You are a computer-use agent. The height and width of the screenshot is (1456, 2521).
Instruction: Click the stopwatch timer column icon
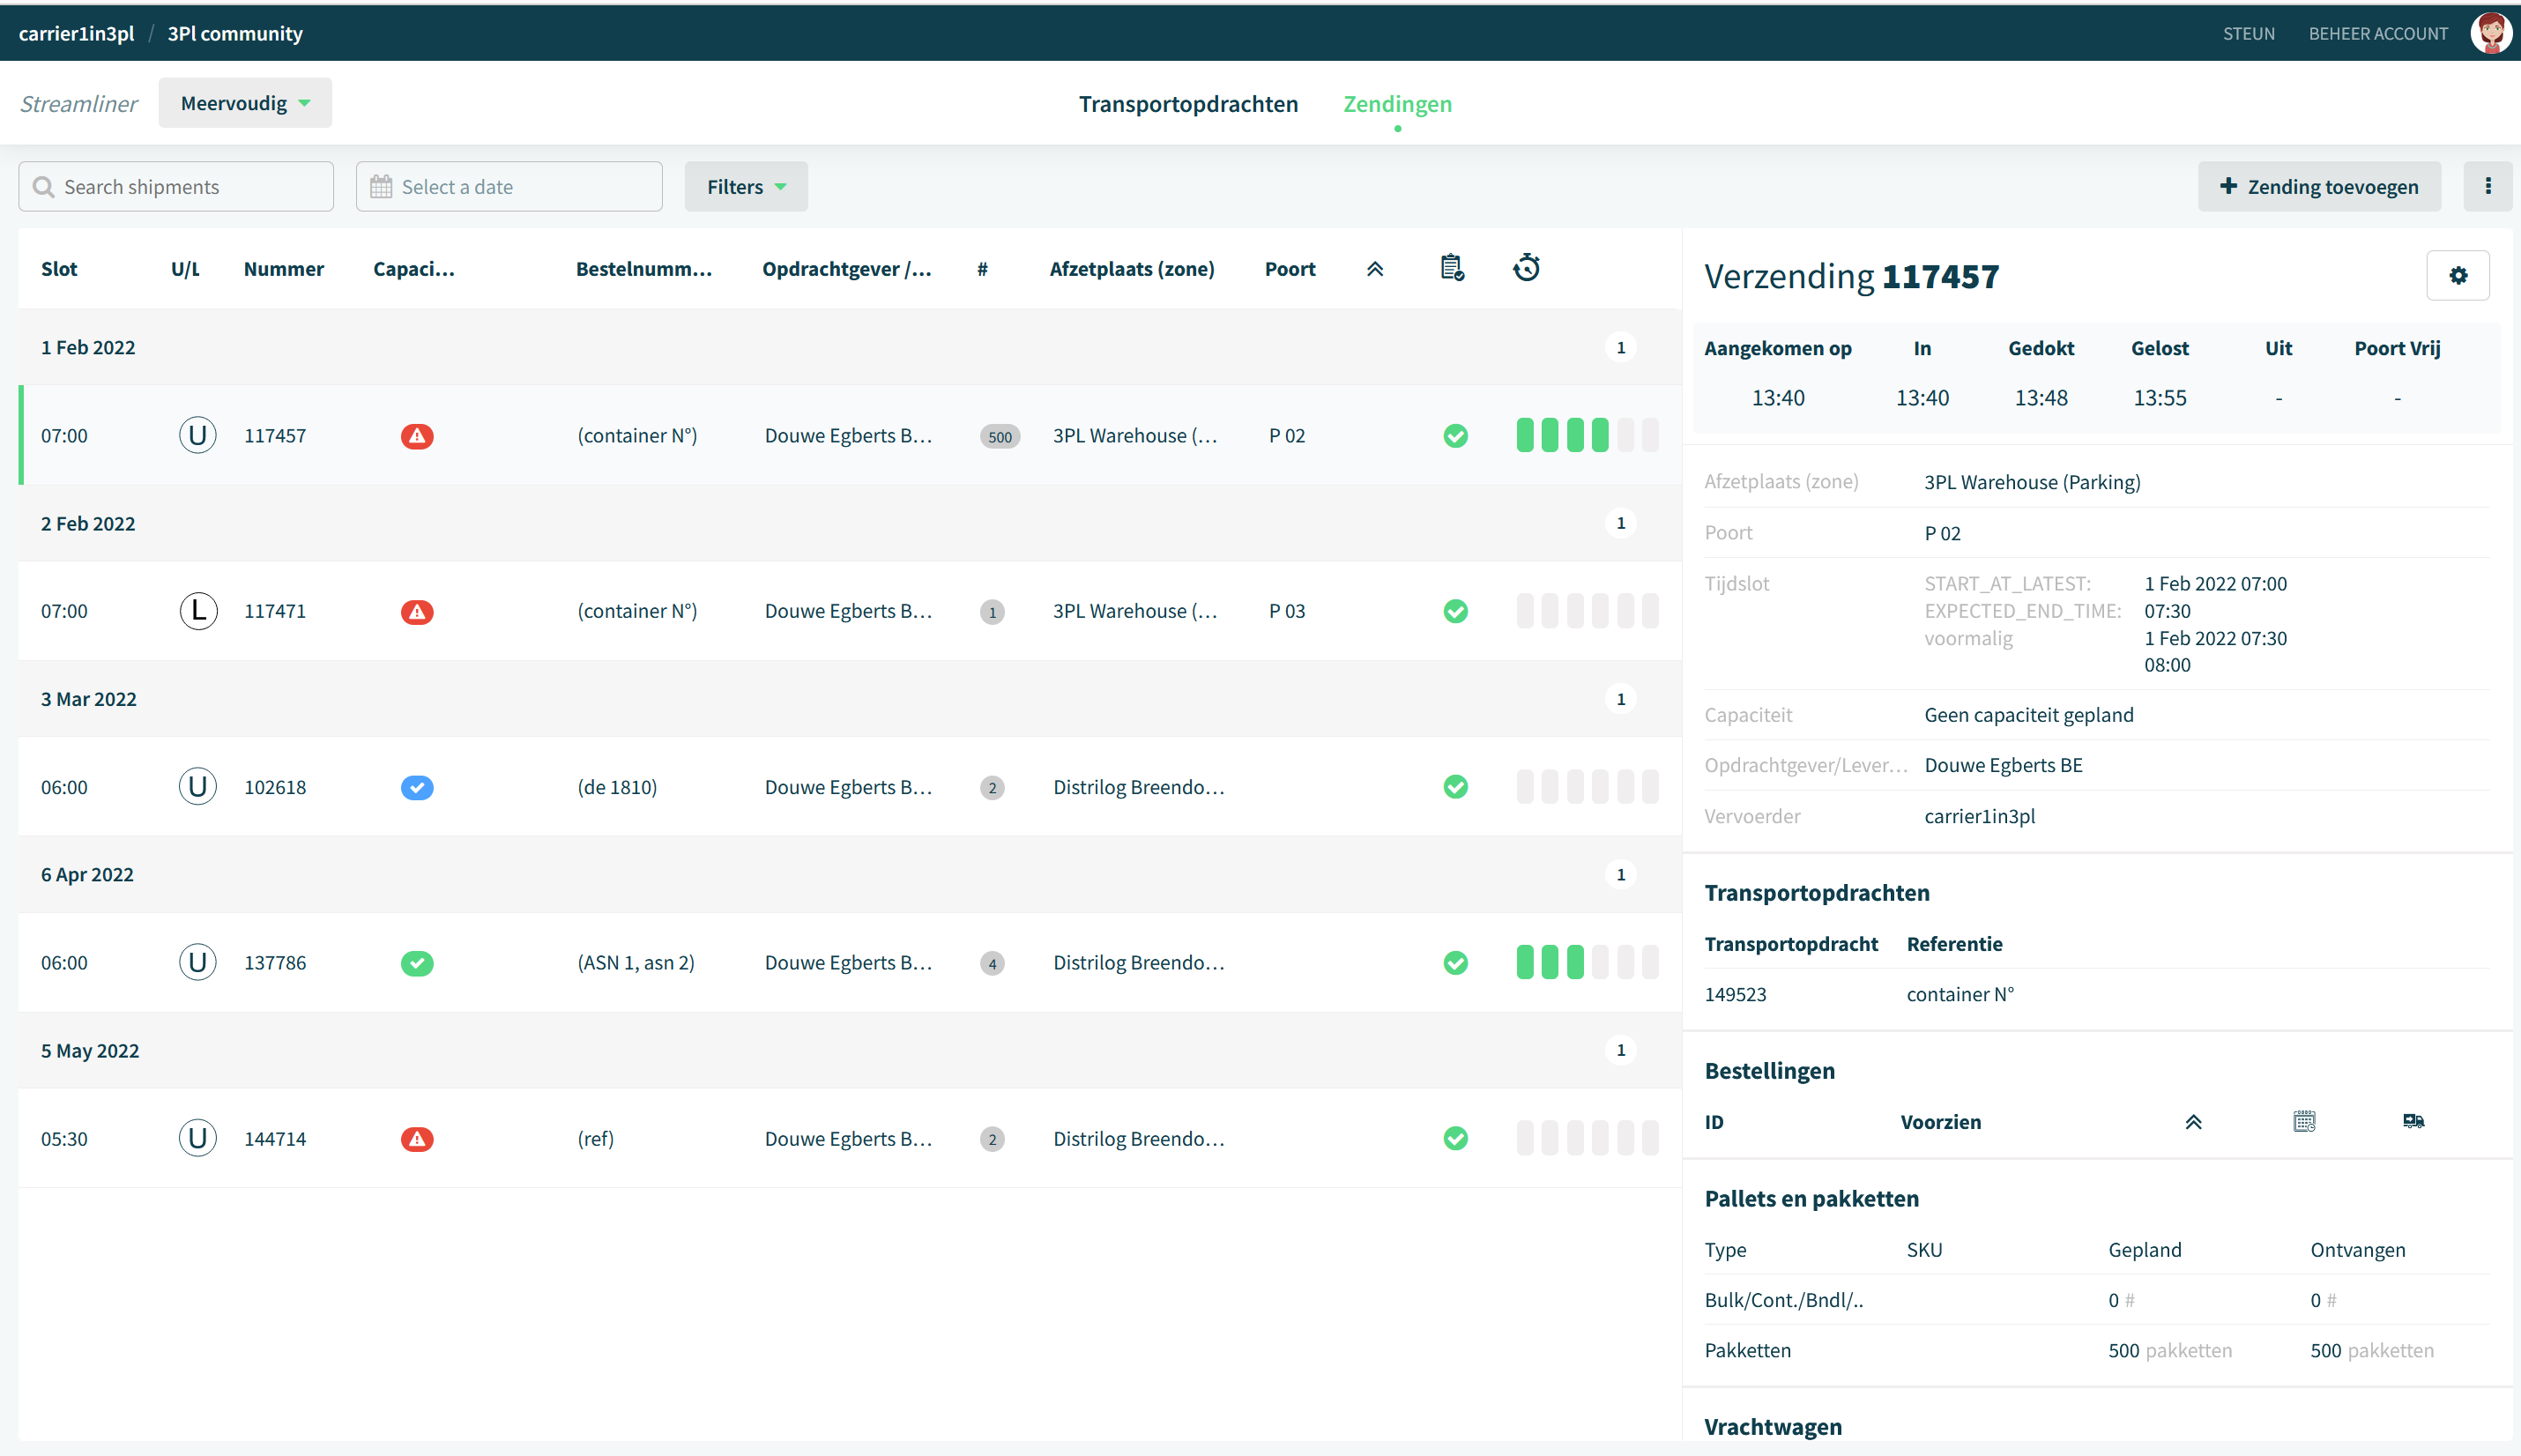pos(1526,268)
